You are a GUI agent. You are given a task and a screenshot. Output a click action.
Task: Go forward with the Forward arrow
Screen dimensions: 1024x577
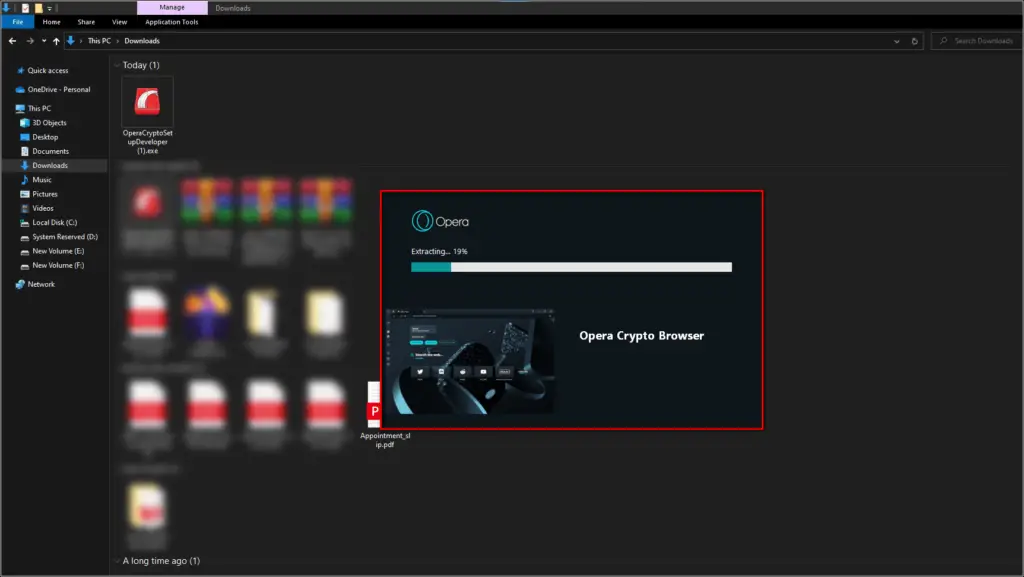click(x=30, y=40)
